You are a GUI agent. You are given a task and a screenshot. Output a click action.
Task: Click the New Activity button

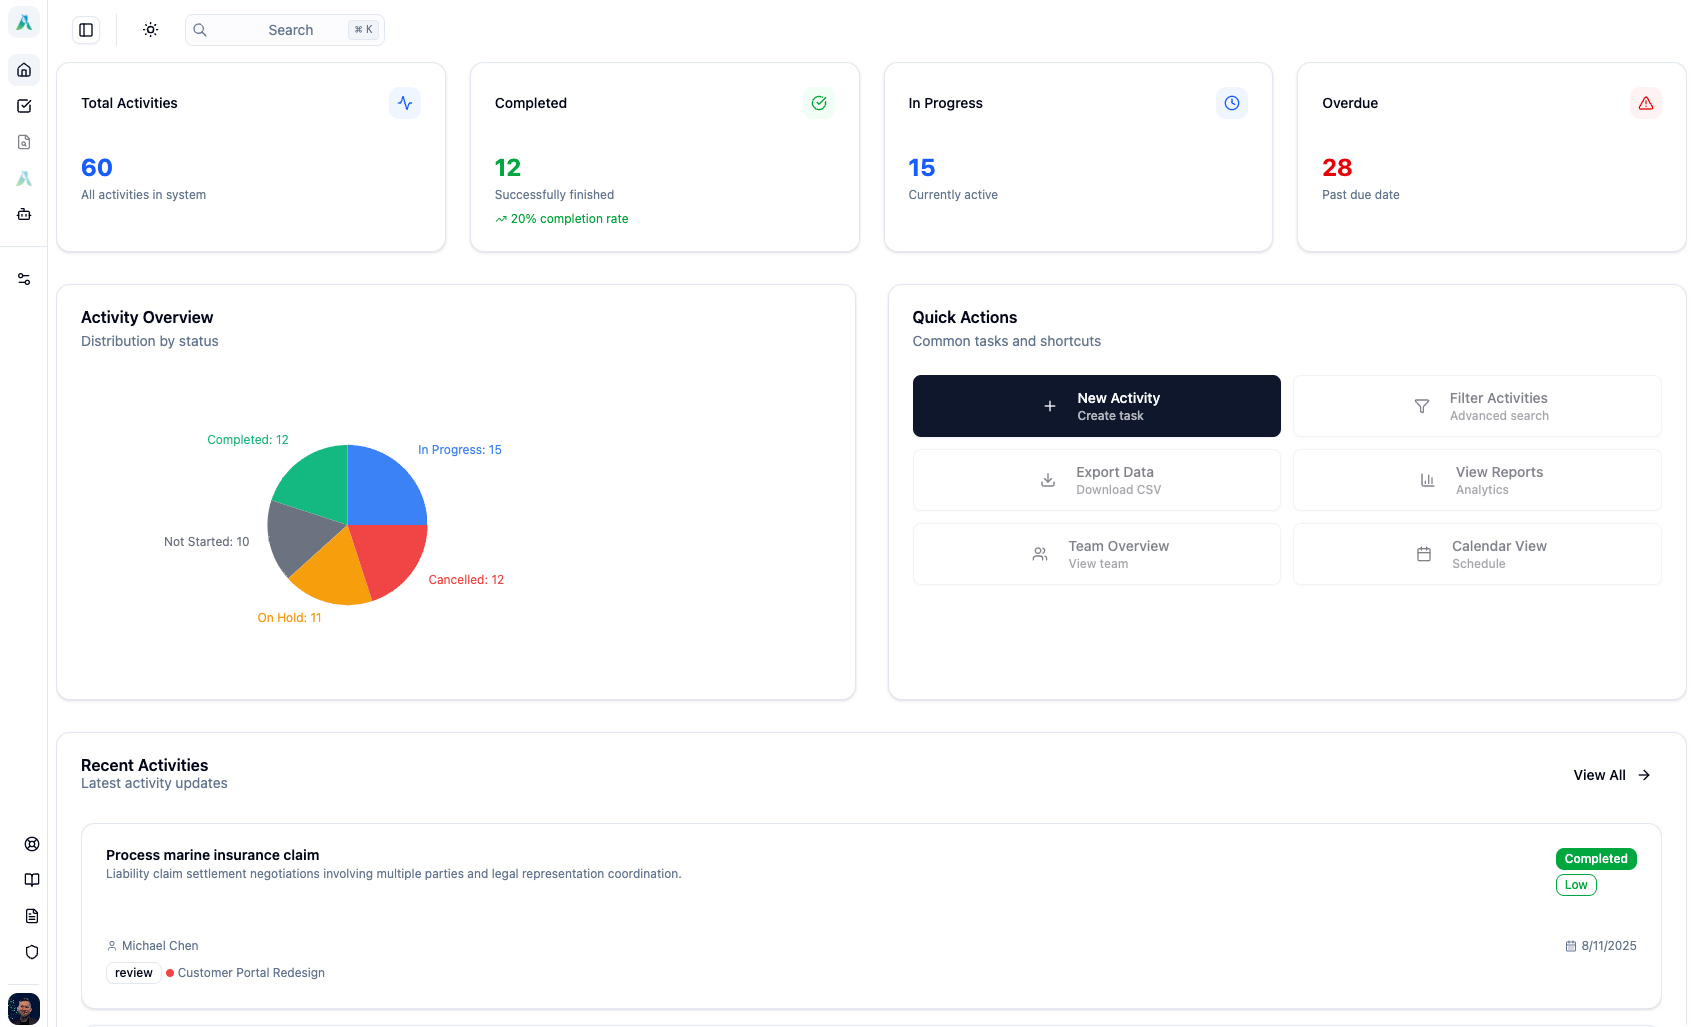[1096, 406]
